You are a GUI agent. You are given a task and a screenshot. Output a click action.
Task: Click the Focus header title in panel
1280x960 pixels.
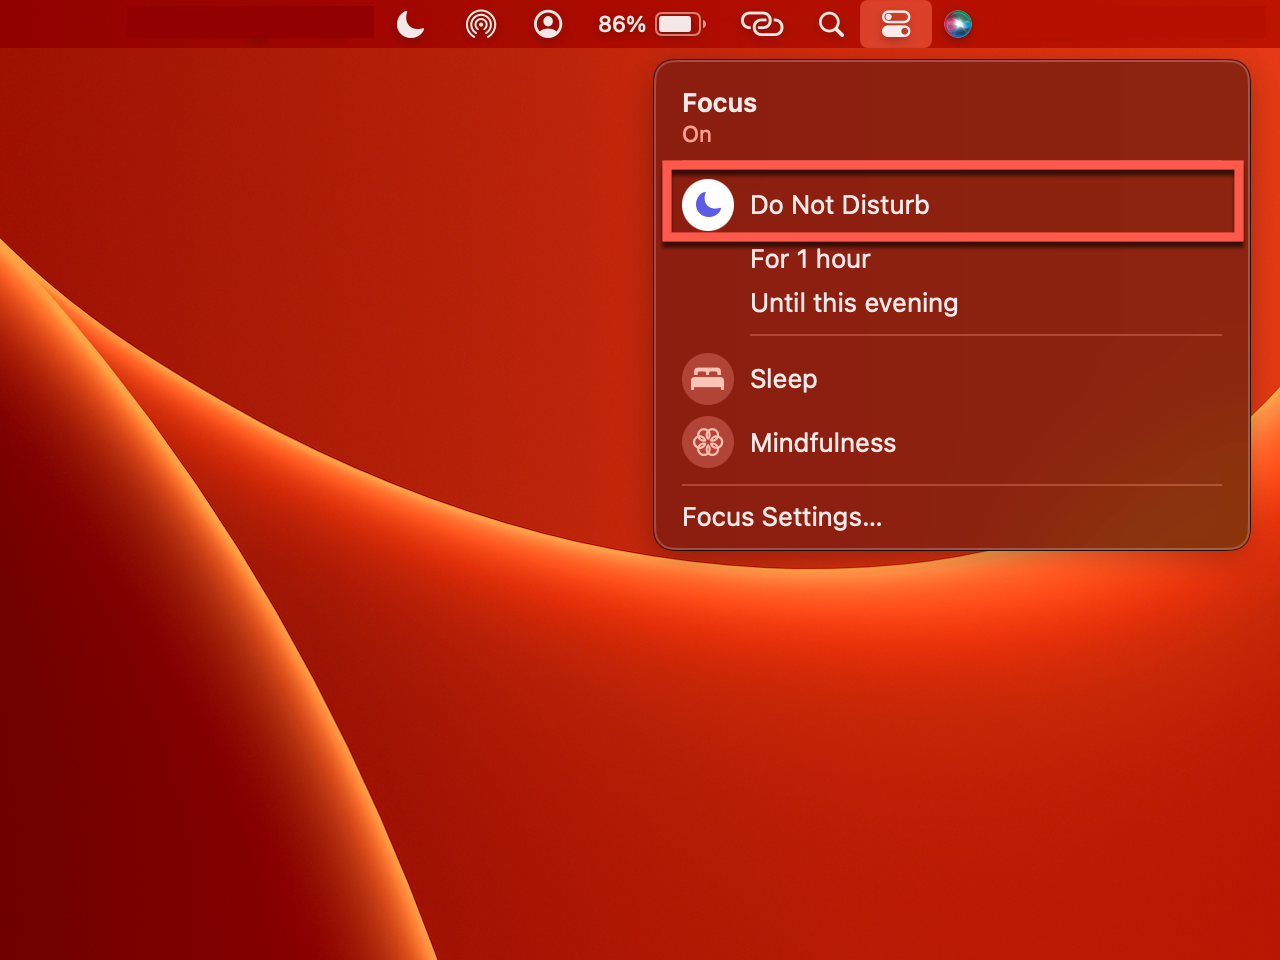[x=719, y=103]
